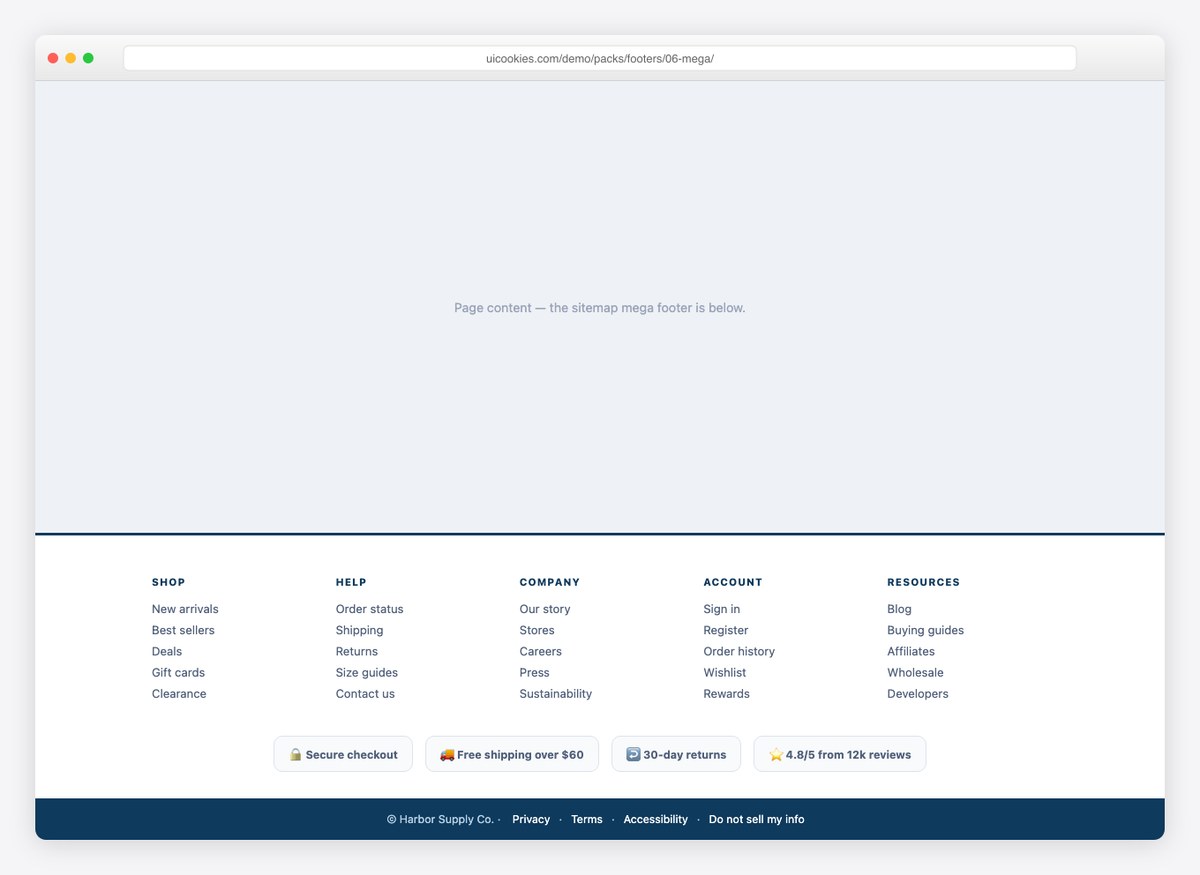
Task: Select Do not sell my info
Action: click(757, 819)
